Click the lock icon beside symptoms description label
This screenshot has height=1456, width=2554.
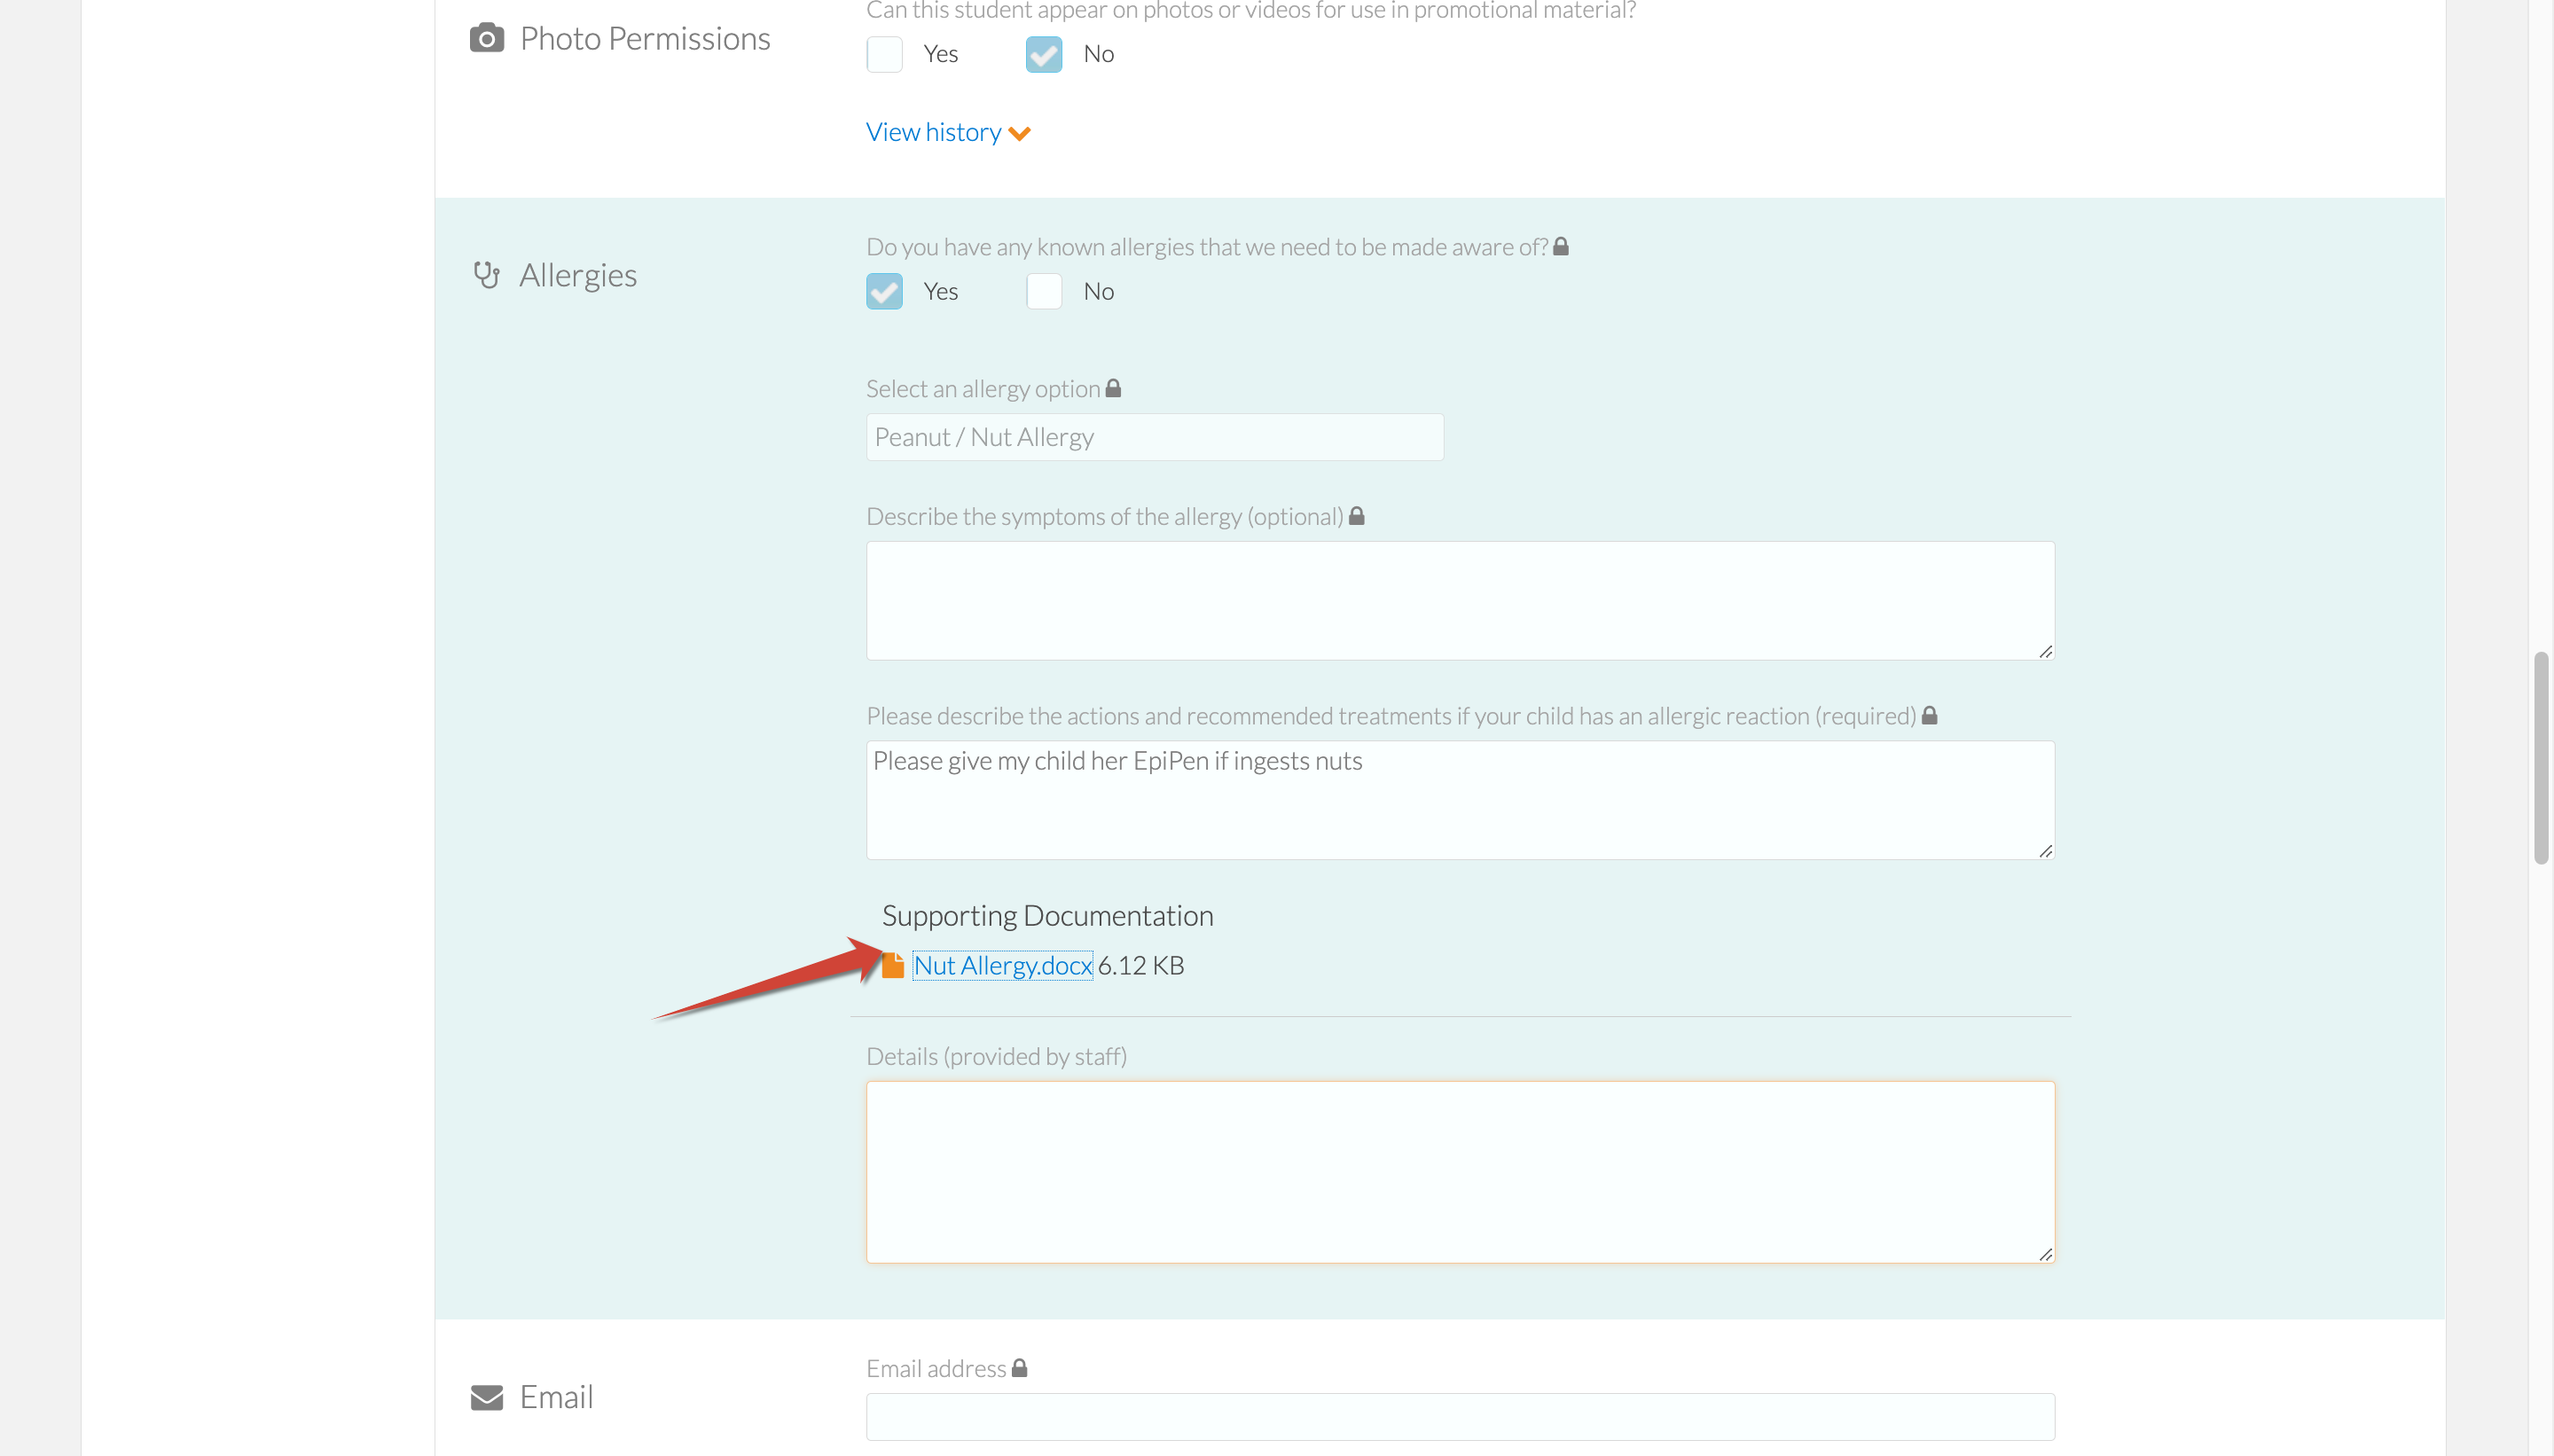coord(1357,516)
